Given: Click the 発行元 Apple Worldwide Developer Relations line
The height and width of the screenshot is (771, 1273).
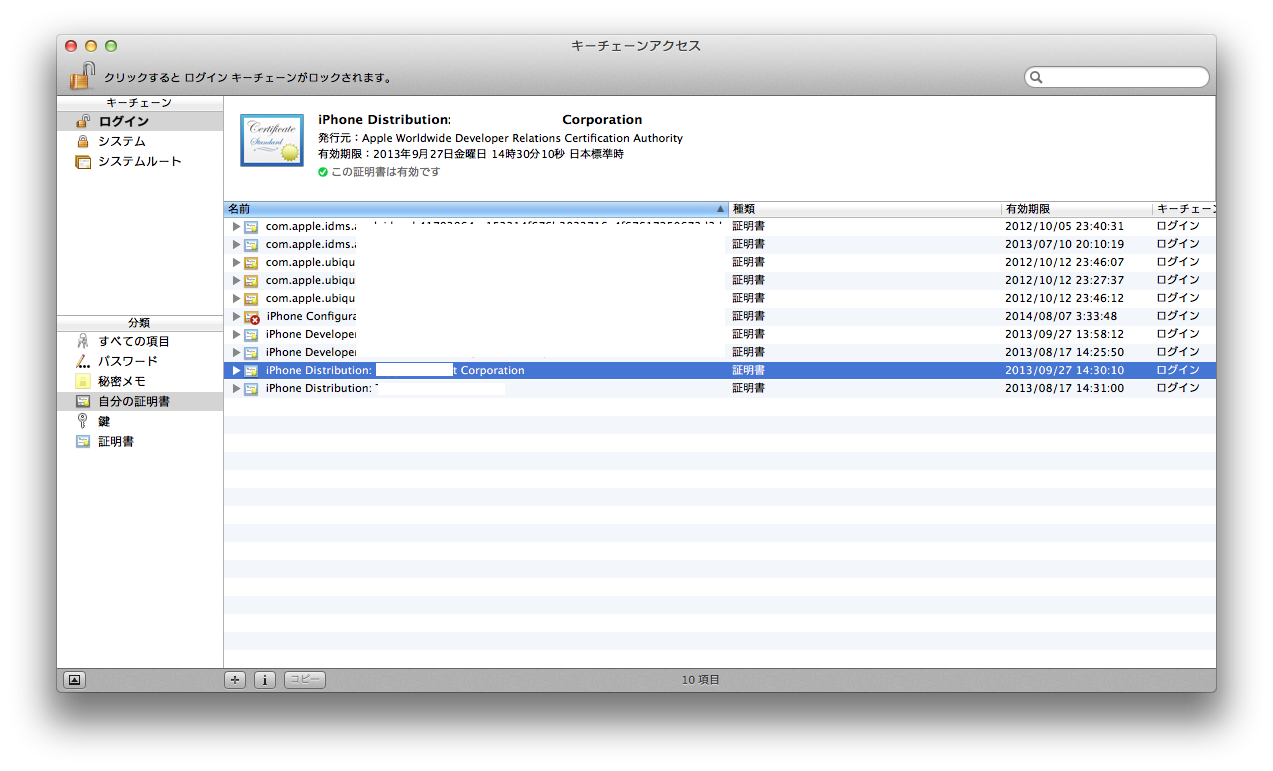Looking at the screenshot, I should (500, 138).
